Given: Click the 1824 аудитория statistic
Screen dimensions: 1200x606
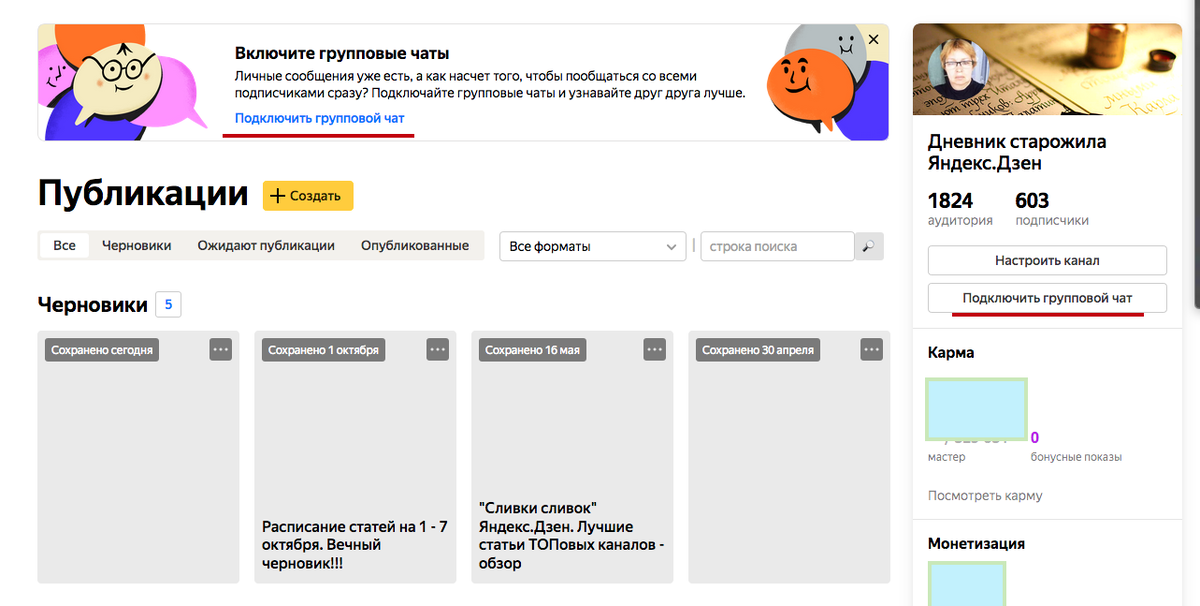Looking at the screenshot, I should pyautogui.click(x=960, y=209).
